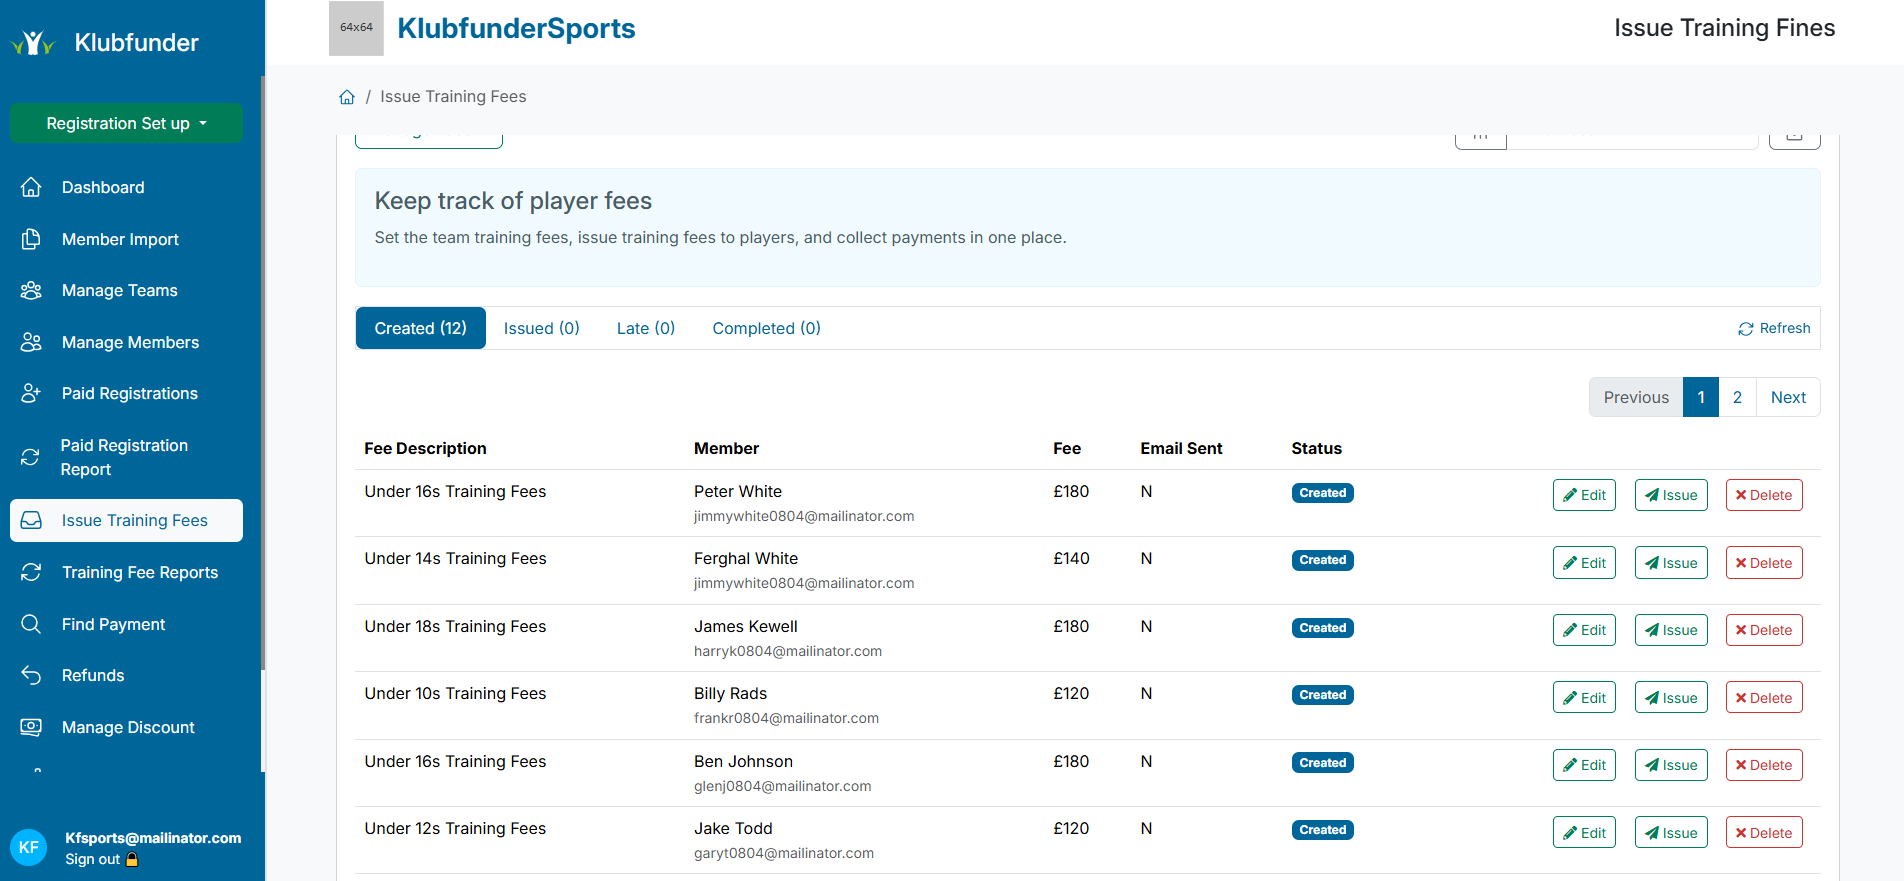The image size is (1904, 881).
Task: Click the Next pagination button
Action: [1788, 397]
